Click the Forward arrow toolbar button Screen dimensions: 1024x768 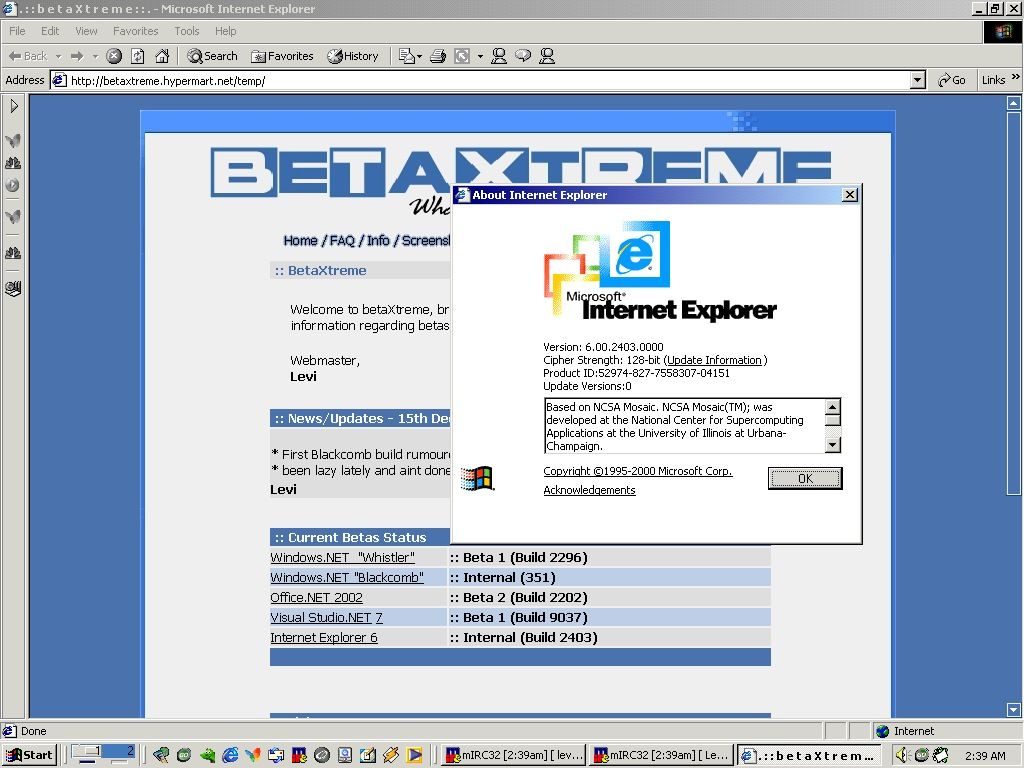pos(77,56)
